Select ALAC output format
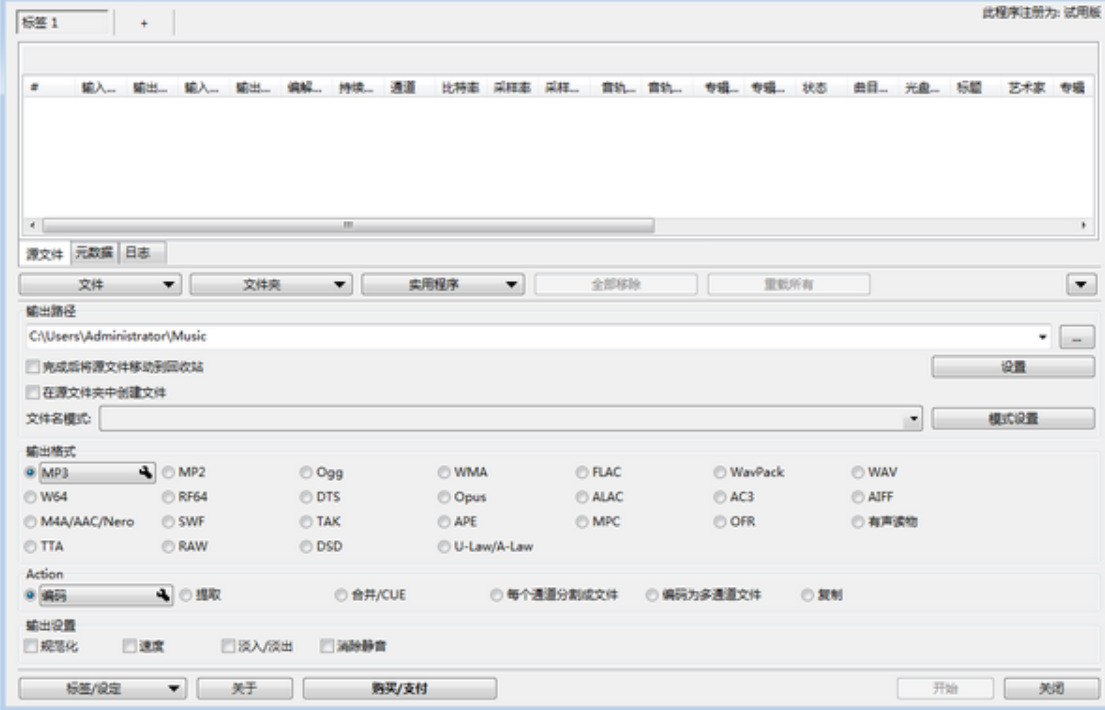The width and height of the screenshot is (1105, 710). pyautogui.click(x=582, y=497)
